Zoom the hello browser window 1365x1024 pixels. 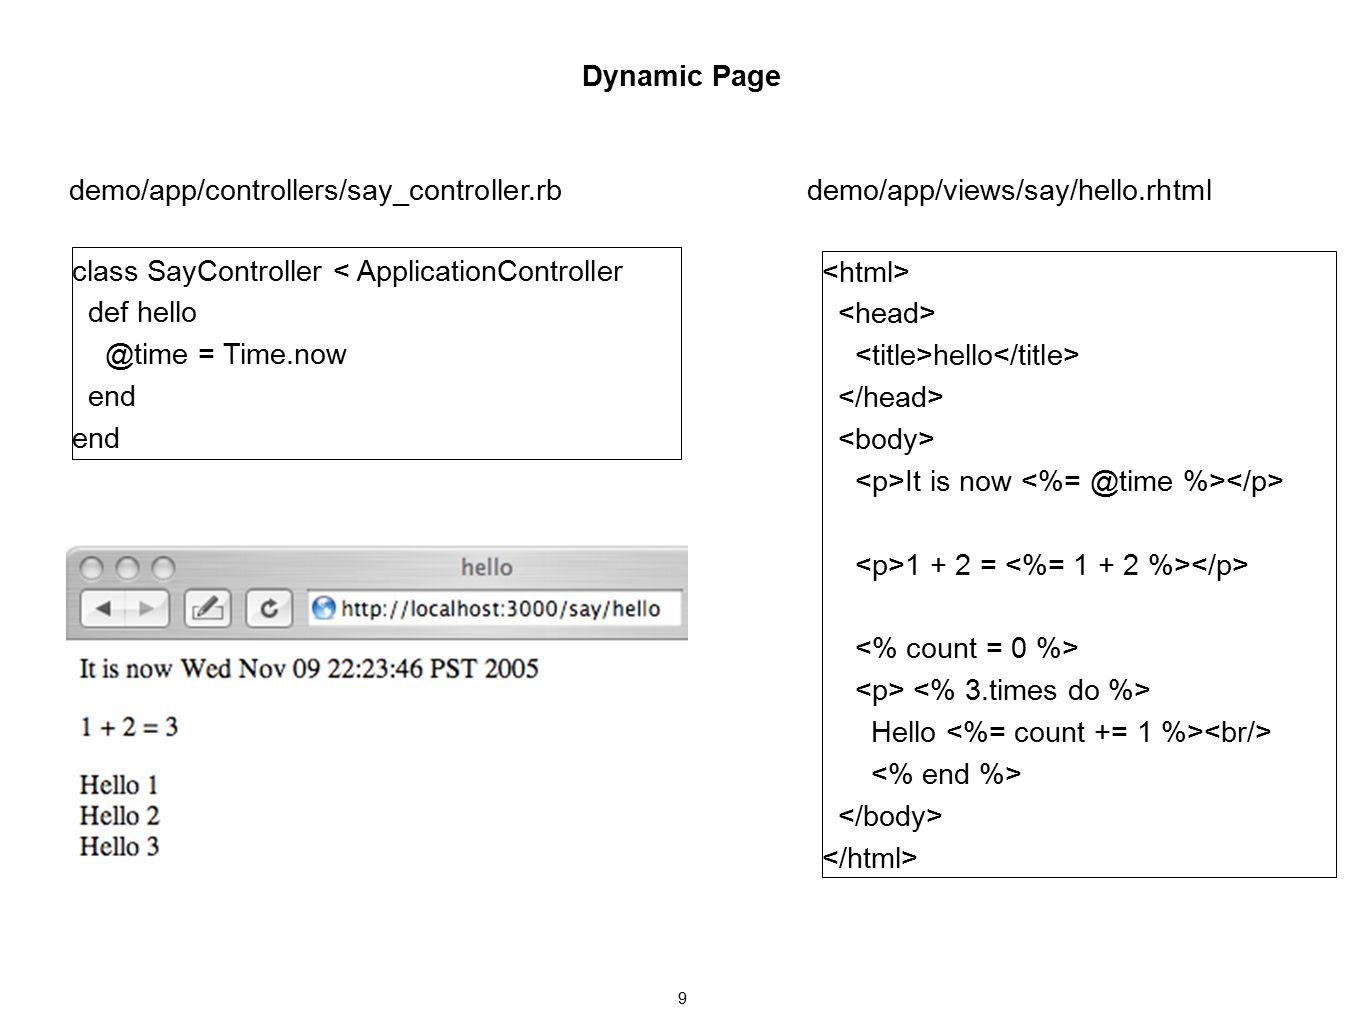[x=163, y=569]
